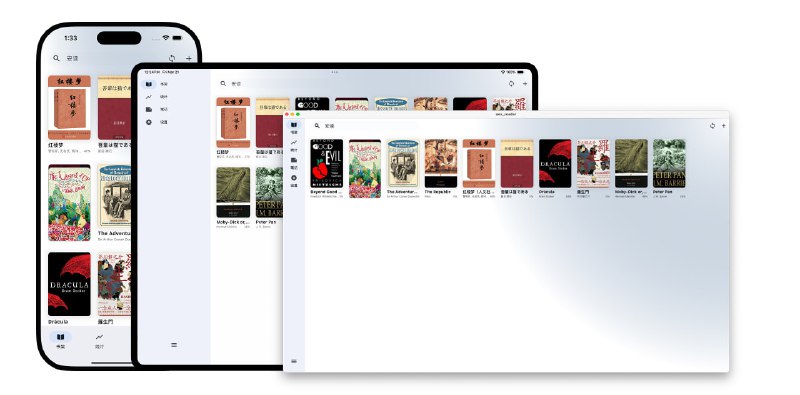Viewport: 800px width, 395px height.
Task: Select bookshelf tab on phone bottom bar
Action: 60,340
